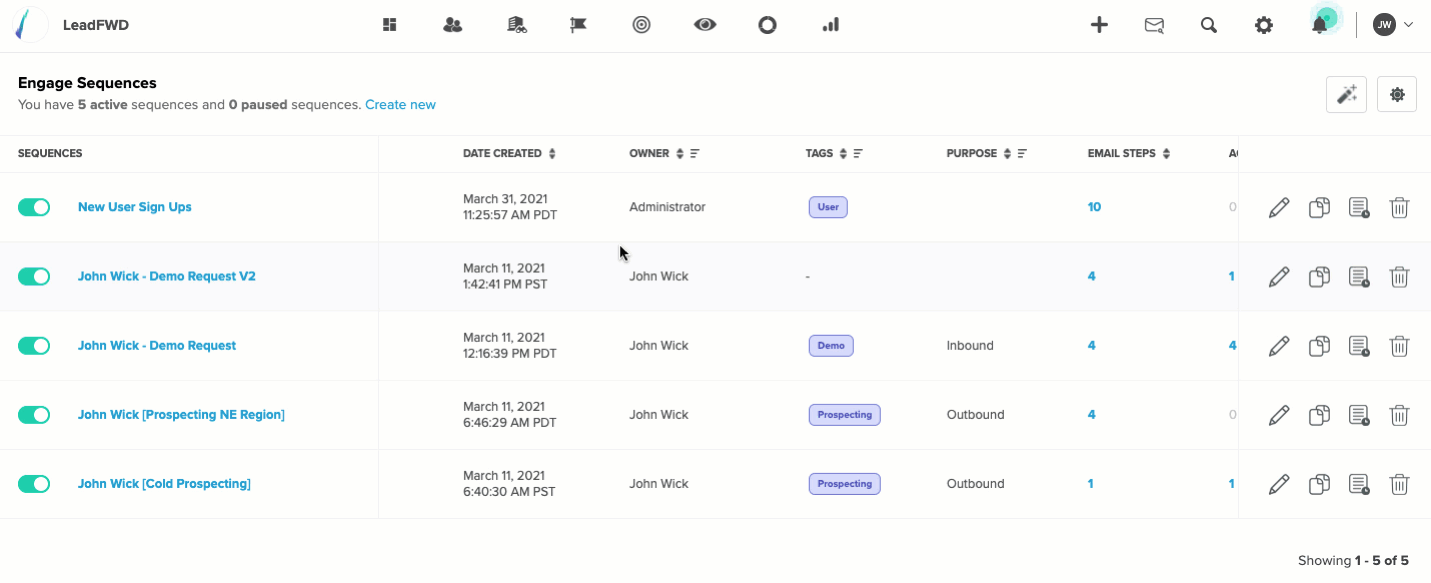The height and width of the screenshot is (583, 1431).
Task: Open John Wick [Prospecting NE Region] link
Action: click(181, 414)
